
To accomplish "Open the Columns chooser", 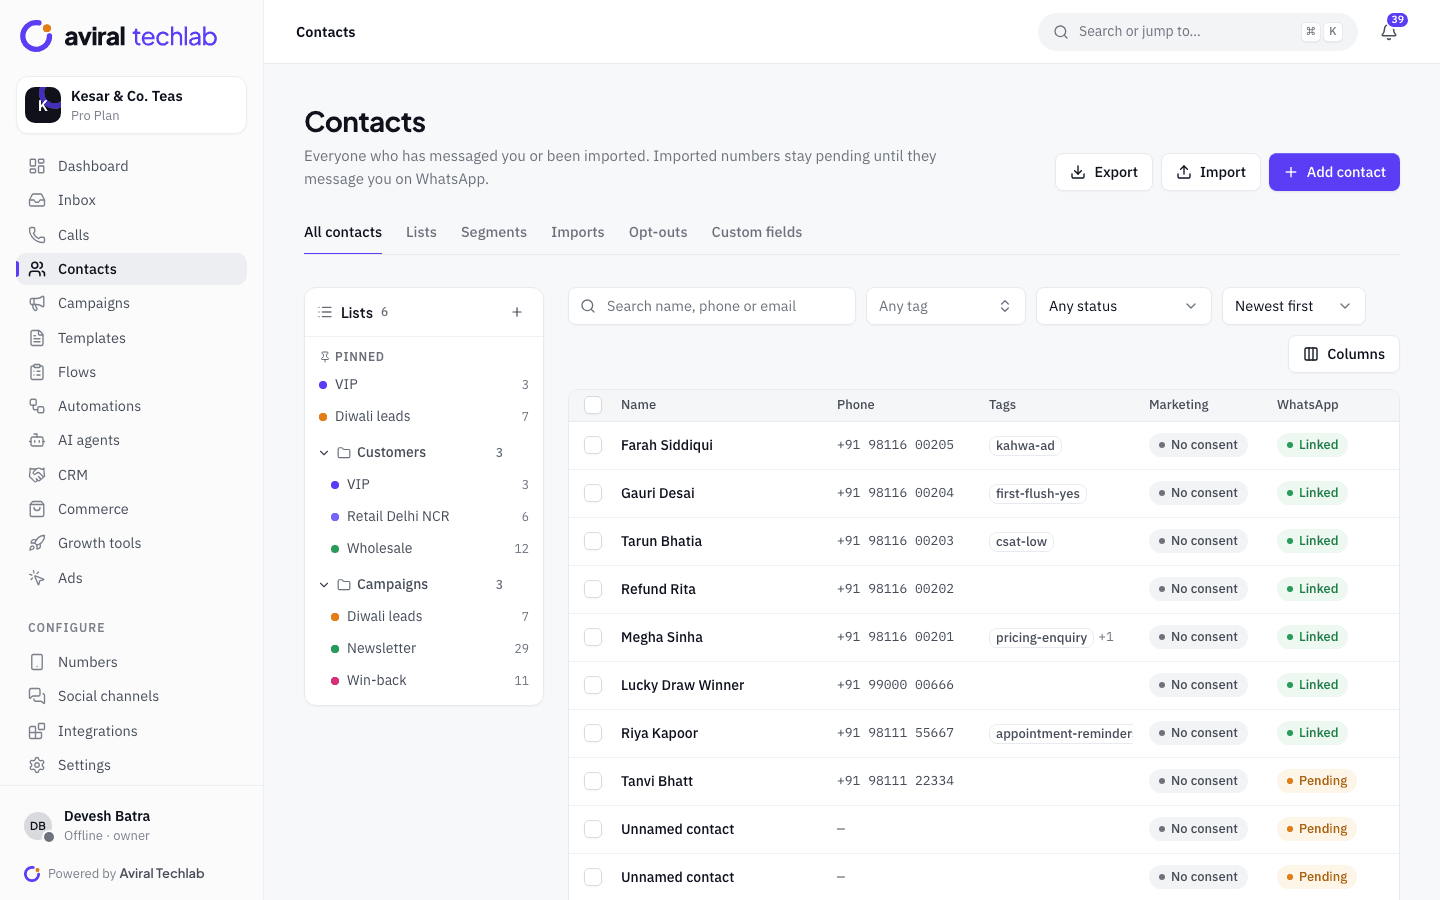I will click(1344, 354).
